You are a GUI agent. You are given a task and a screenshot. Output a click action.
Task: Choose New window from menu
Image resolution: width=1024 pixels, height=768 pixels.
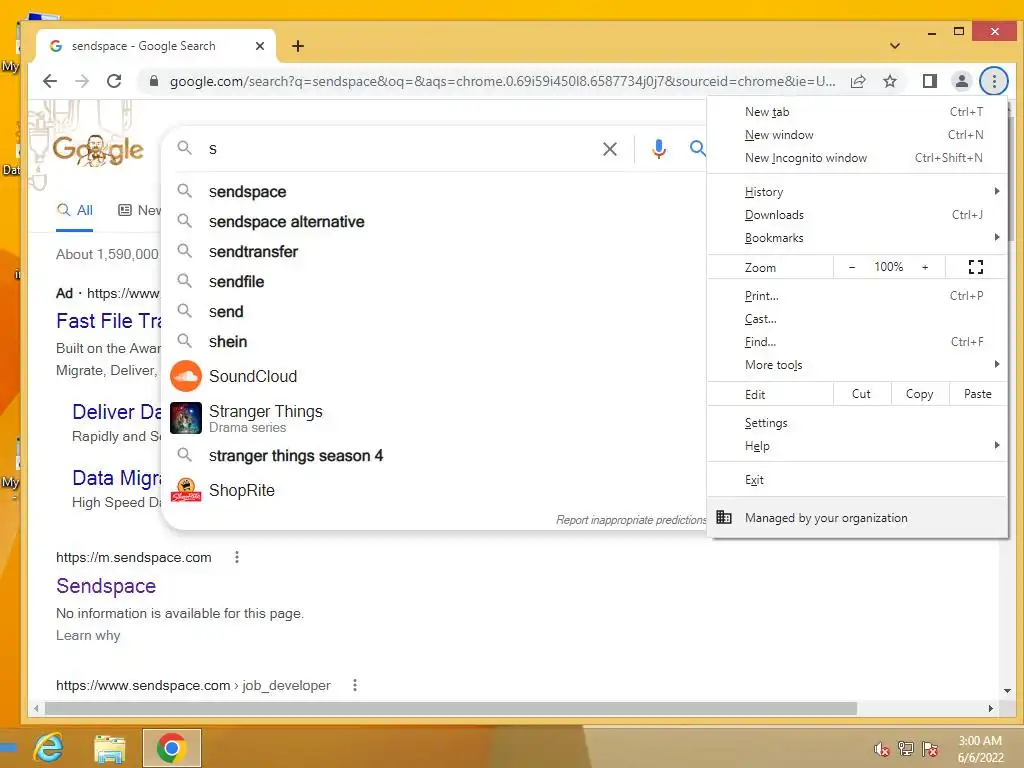coord(857,135)
